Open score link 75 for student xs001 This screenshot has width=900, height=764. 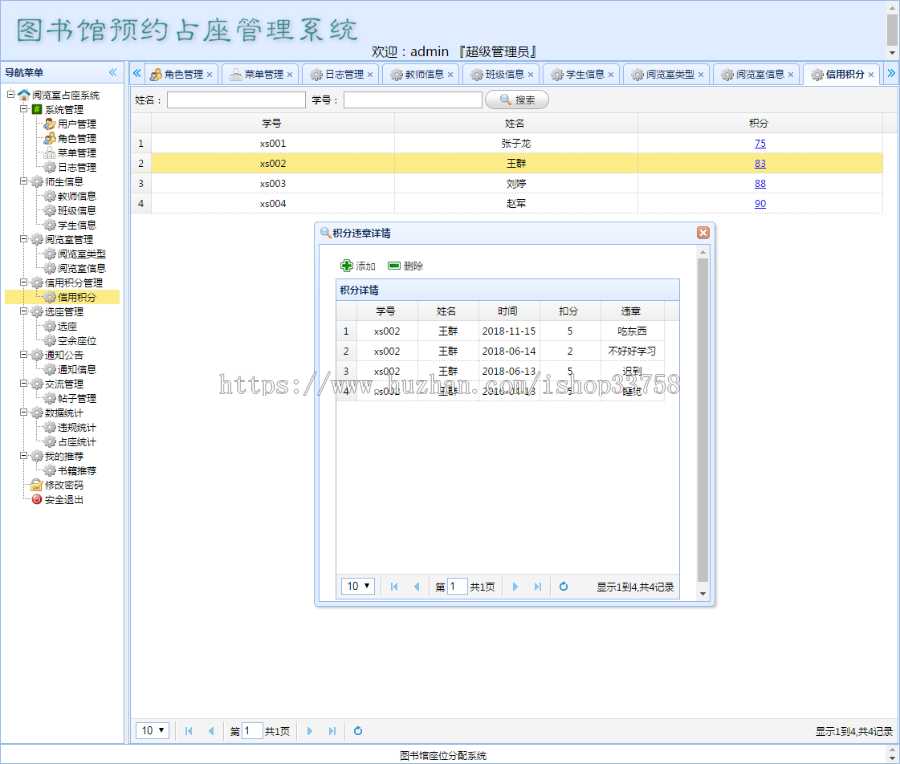pos(761,143)
